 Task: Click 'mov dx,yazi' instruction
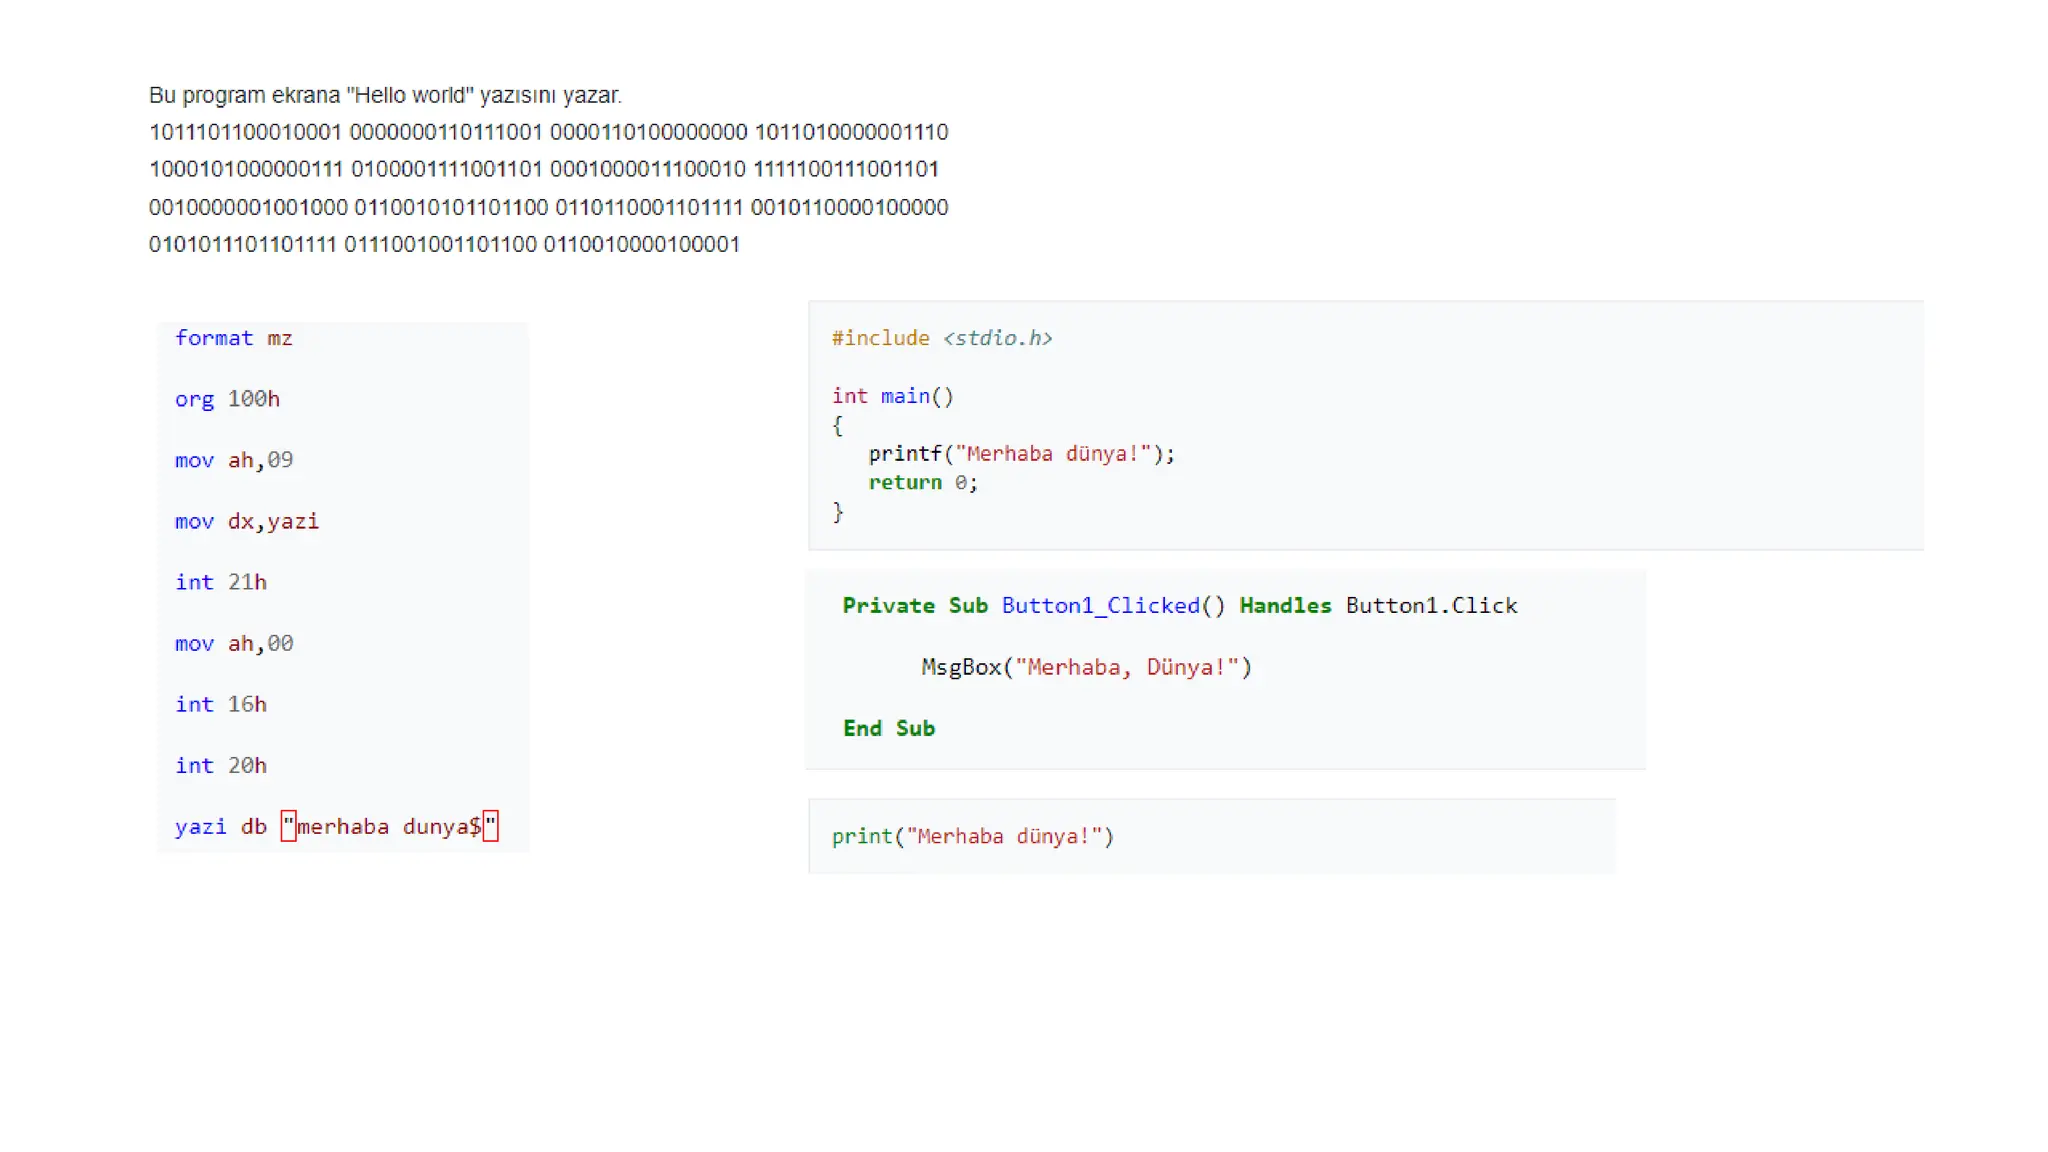[246, 521]
